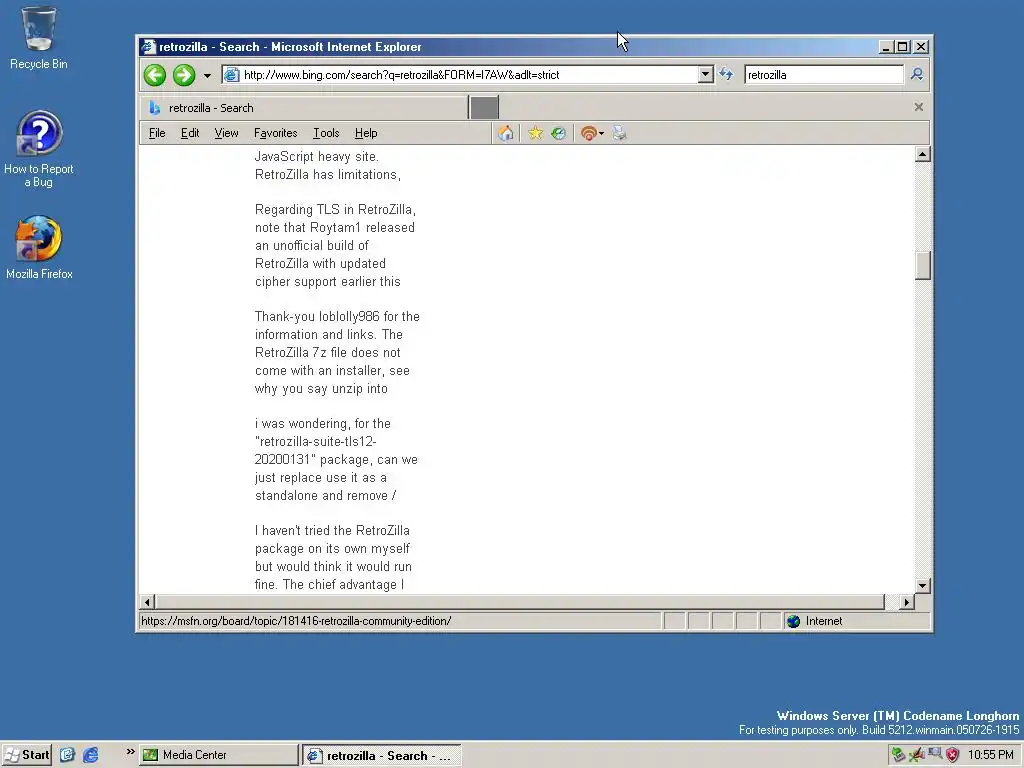Click the Bing favicon on the tab
The image size is (1024, 768).
155,108
